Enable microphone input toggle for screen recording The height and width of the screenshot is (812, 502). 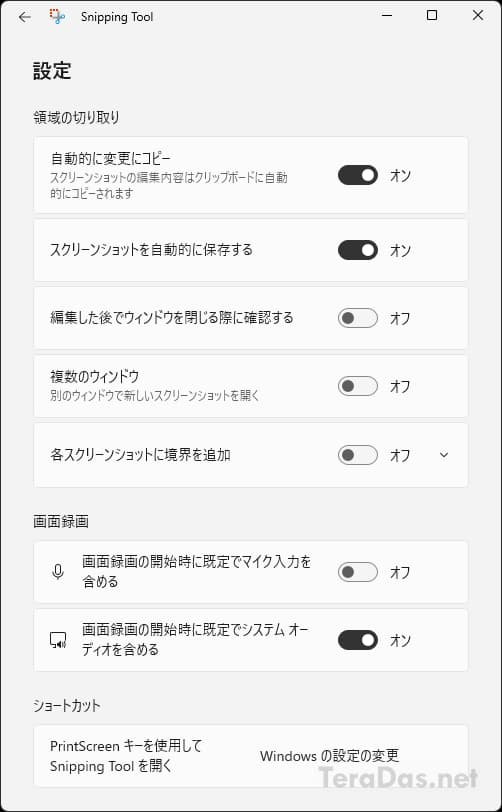[x=357, y=572]
